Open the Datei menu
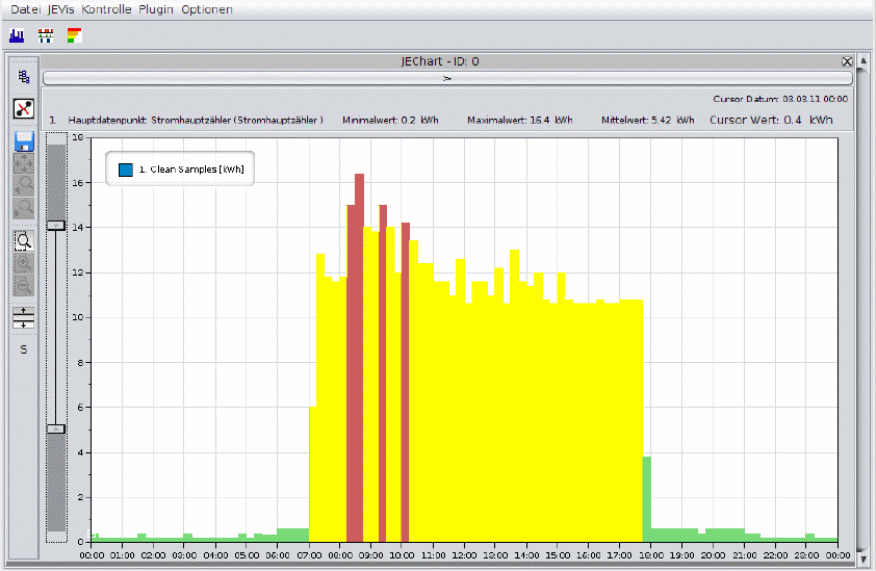Viewport: 876px width, 571px height. [x=25, y=9]
